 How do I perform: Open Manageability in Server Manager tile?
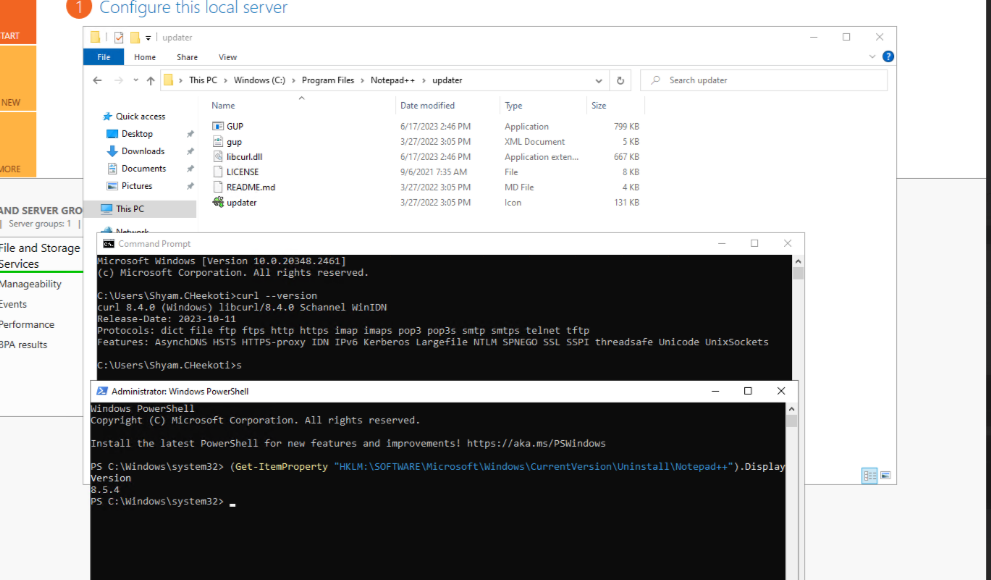pyautogui.click(x=31, y=284)
